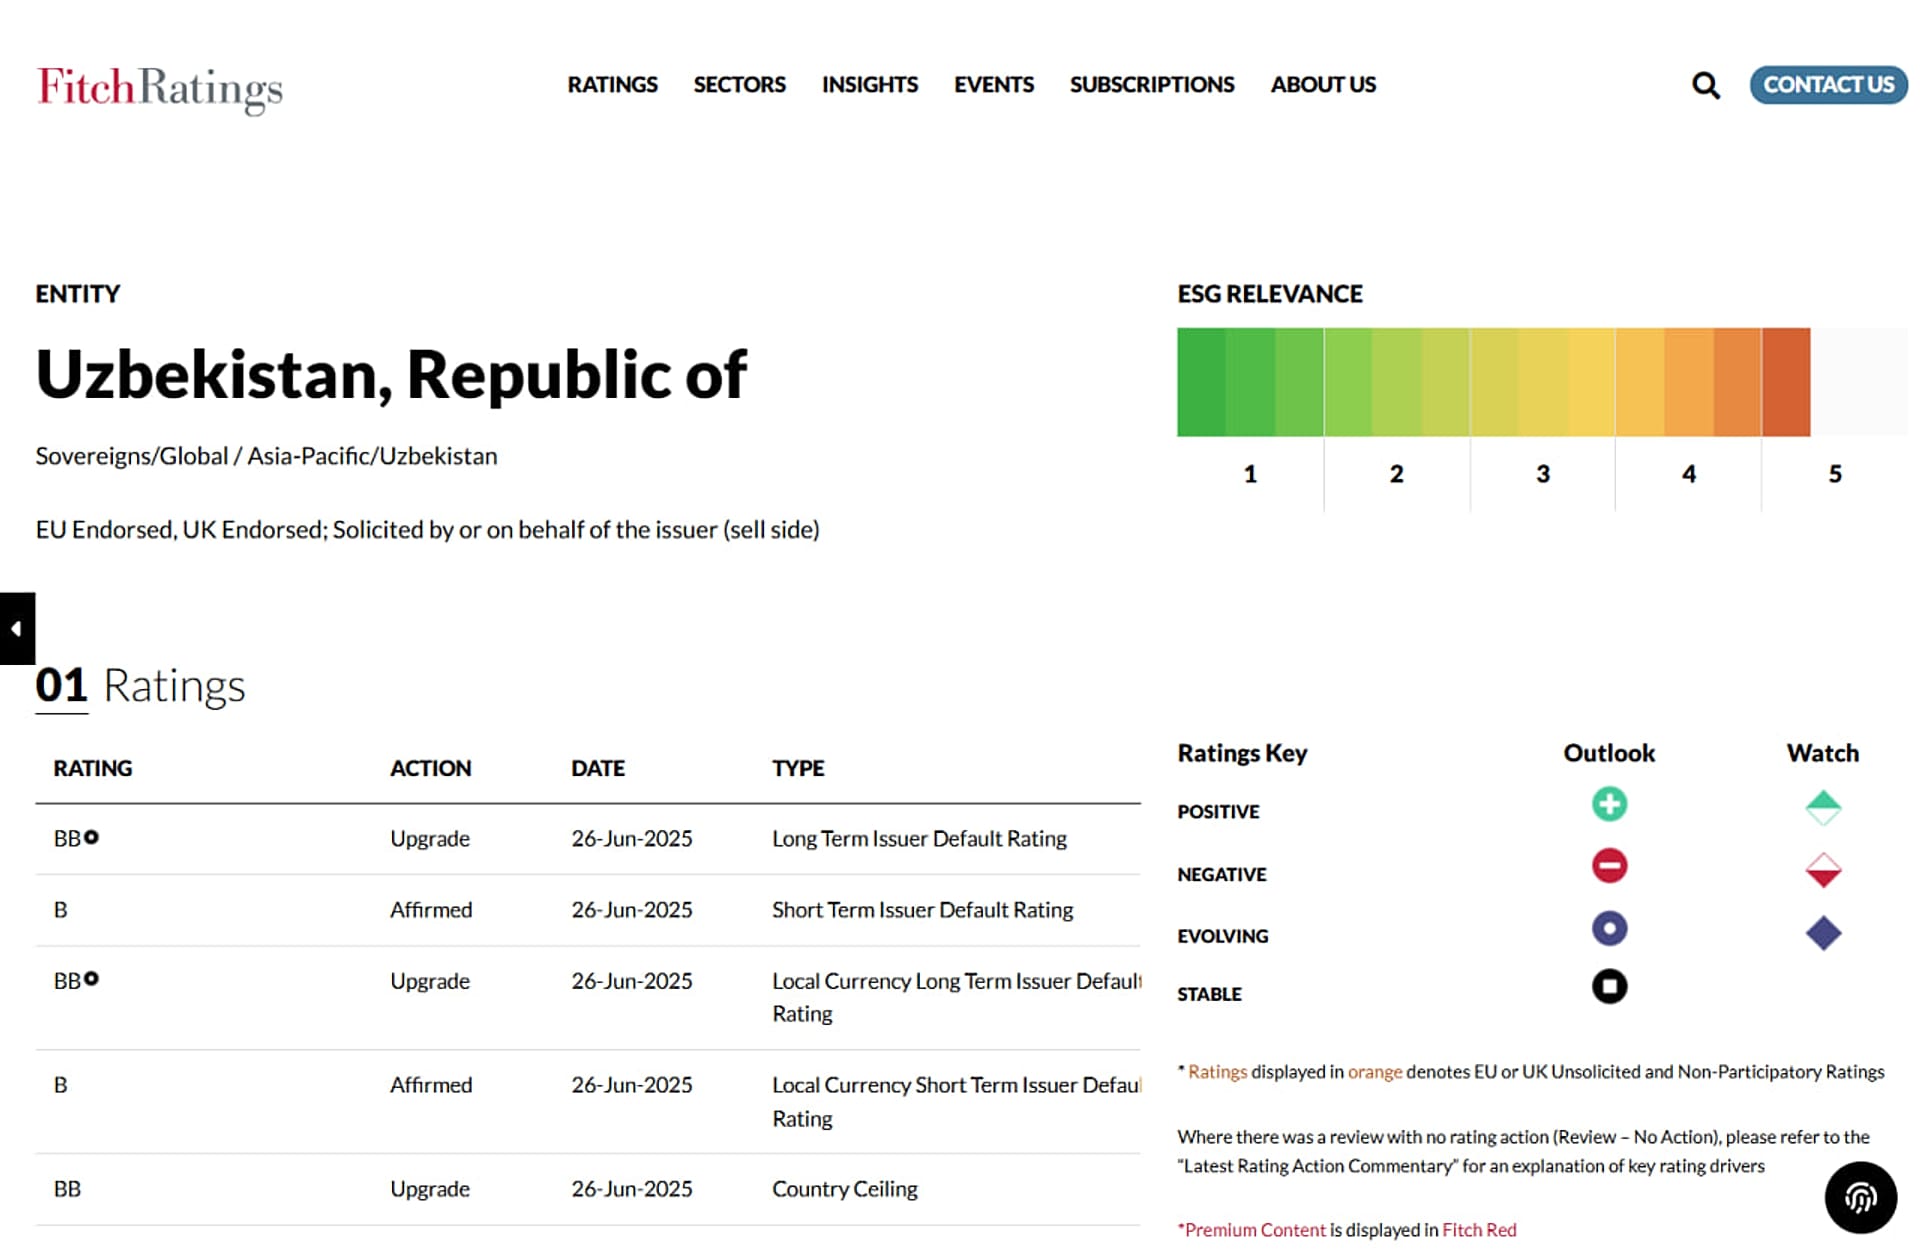Click the positive watch diamond icon
This screenshot has width=1920, height=1254.
[1823, 808]
